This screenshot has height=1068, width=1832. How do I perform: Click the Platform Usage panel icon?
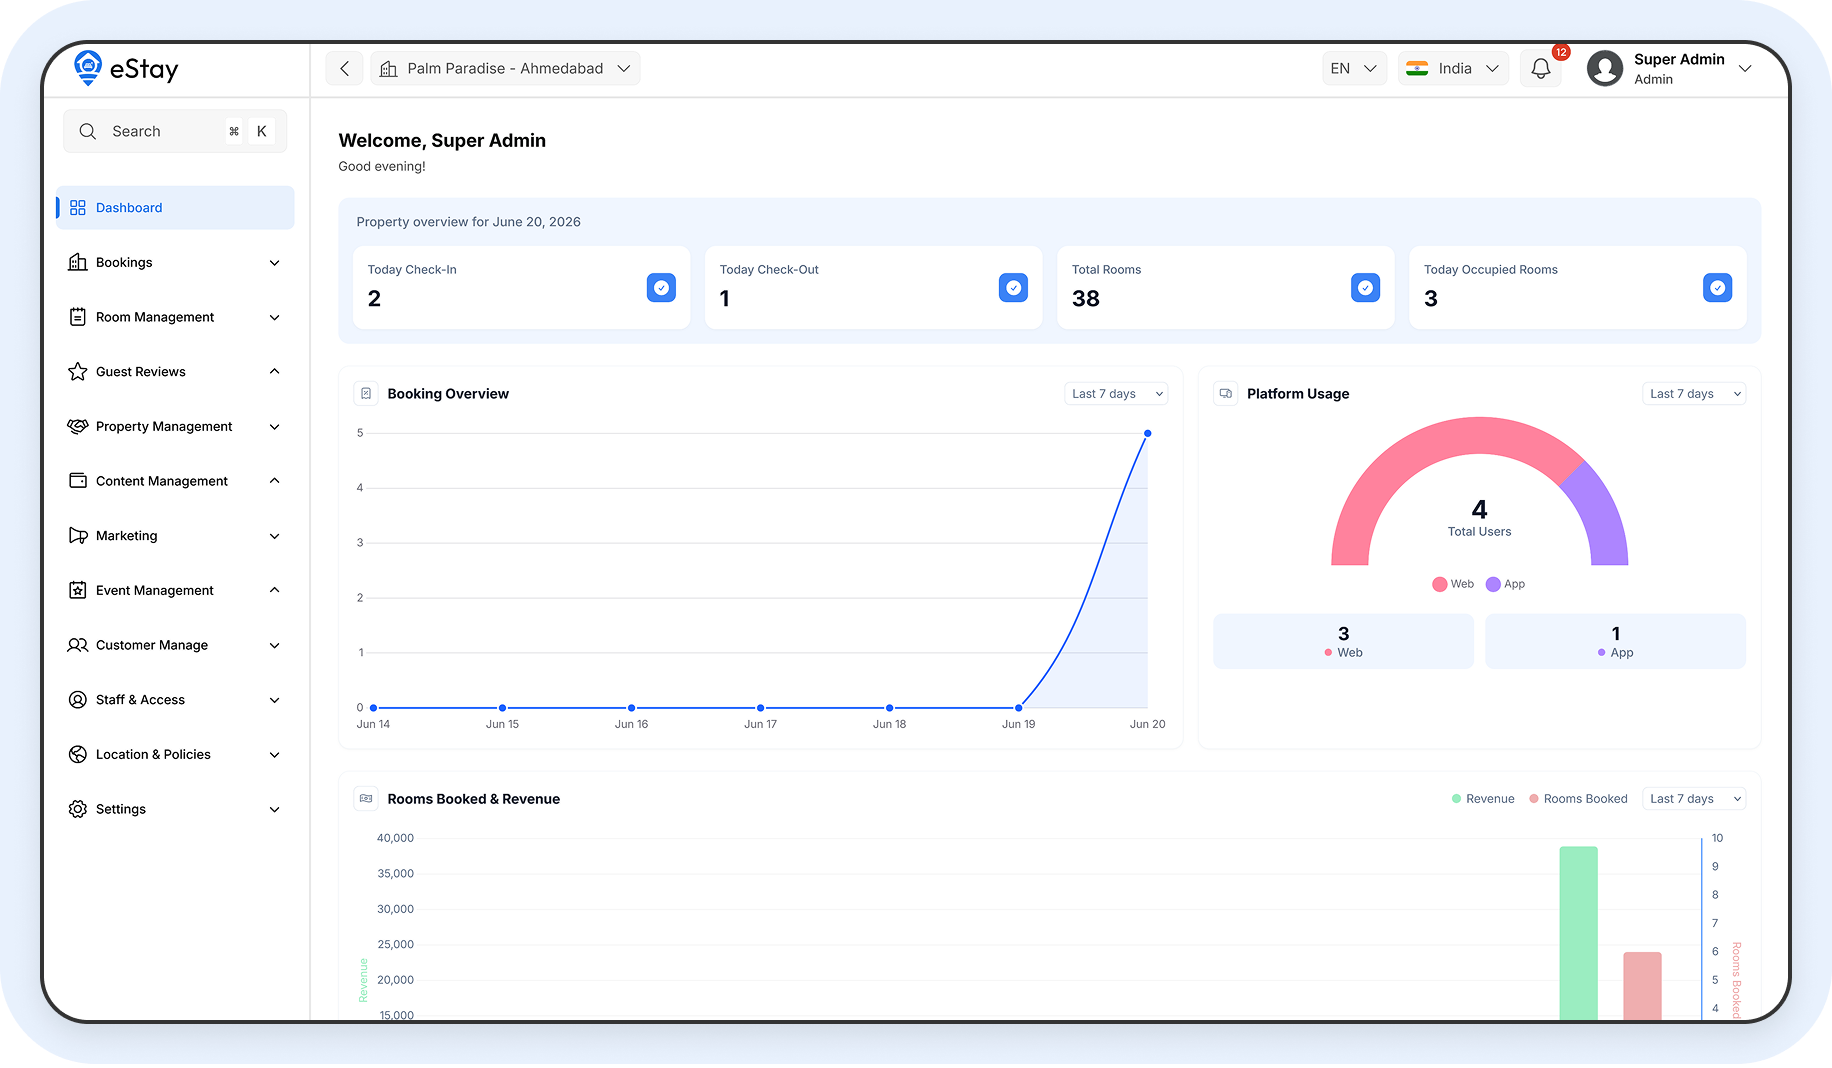point(1226,394)
